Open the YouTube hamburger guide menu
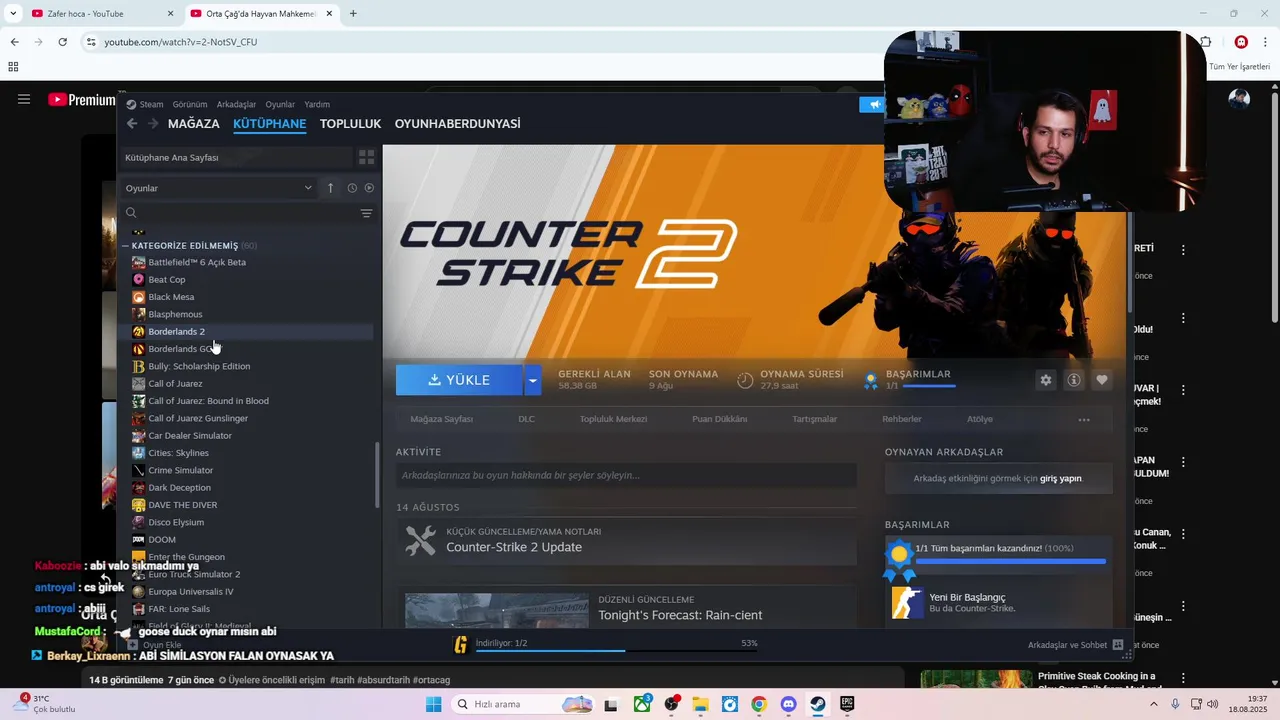Screen dimensions: 1280x720 point(24,99)
